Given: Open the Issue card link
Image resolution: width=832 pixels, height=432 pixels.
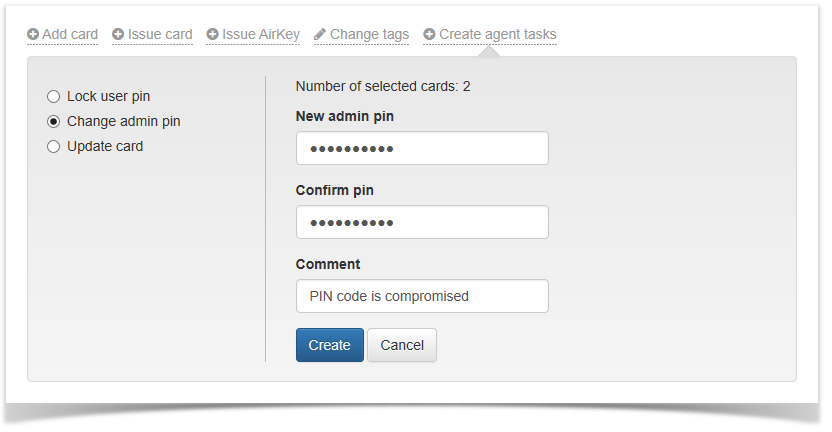Looking at the screenshot, I should click(x=160, y=35).
